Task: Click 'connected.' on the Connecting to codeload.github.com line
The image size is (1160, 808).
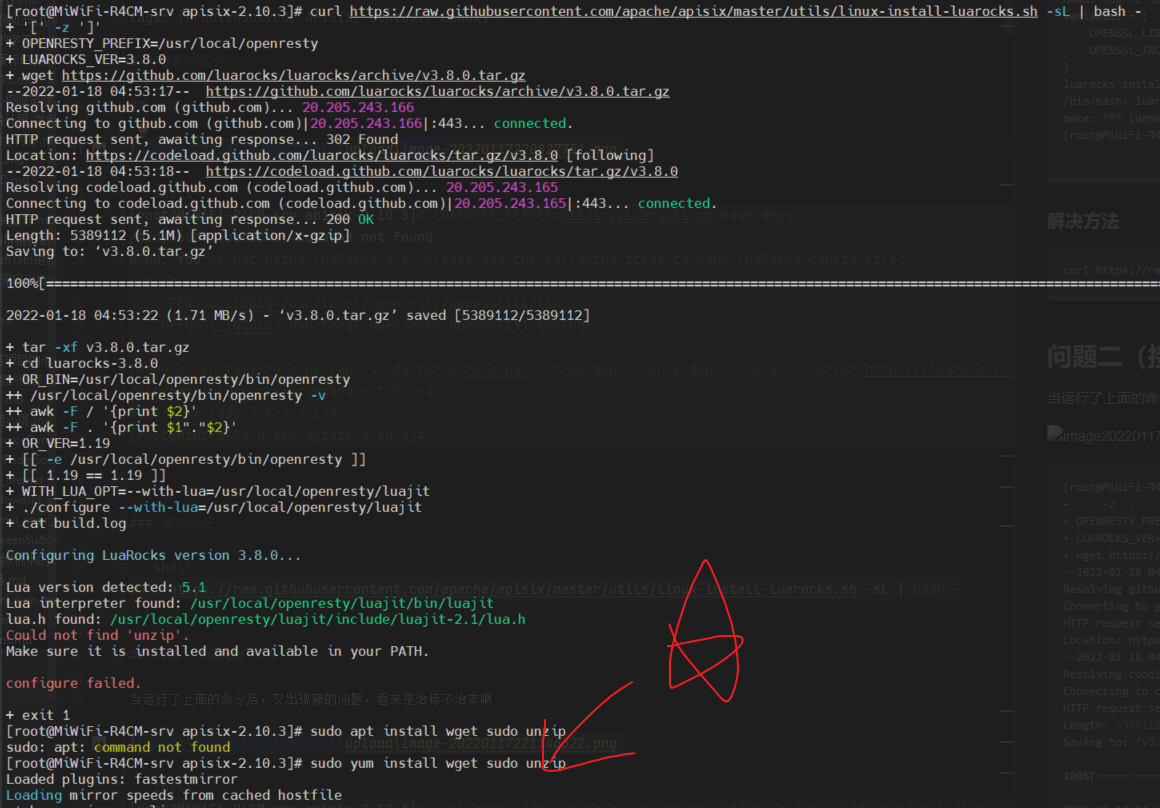Action: [677, 203]
